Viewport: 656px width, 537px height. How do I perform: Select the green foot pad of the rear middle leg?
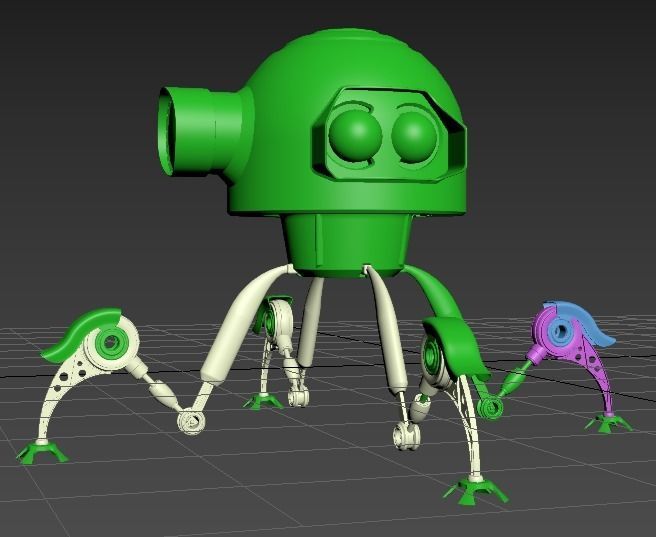tap(263, 401)
